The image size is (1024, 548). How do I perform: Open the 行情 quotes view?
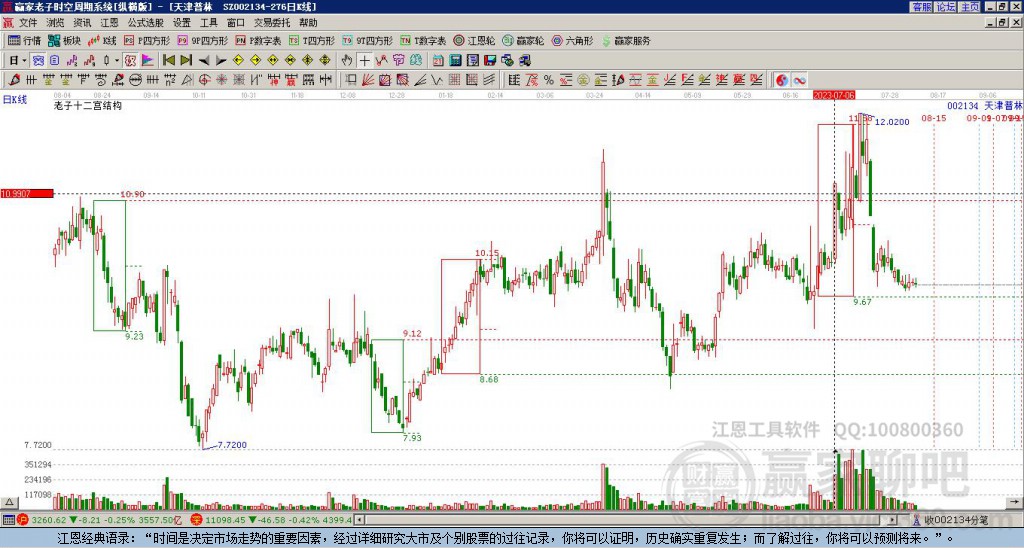click(x=24, y=40)
